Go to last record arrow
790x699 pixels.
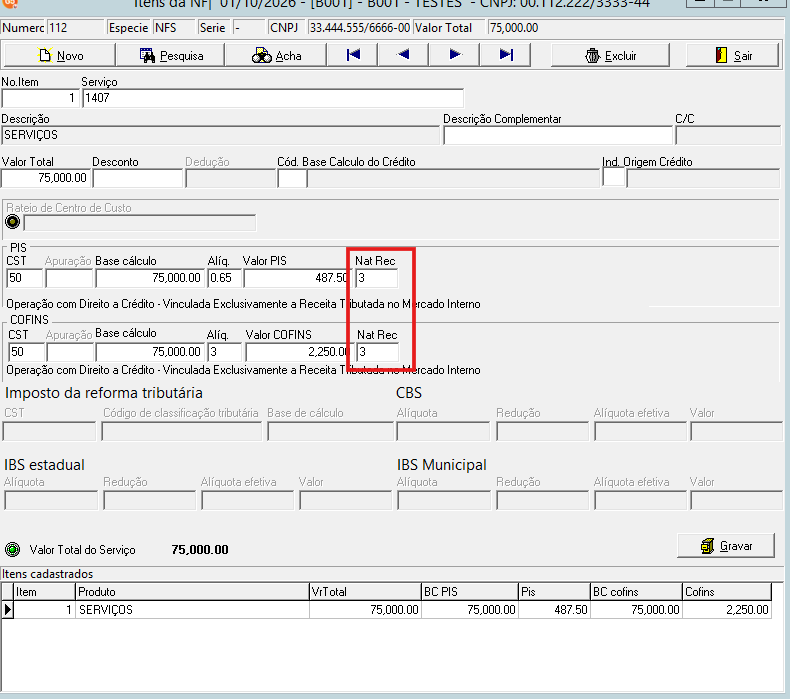pos(505,55)
